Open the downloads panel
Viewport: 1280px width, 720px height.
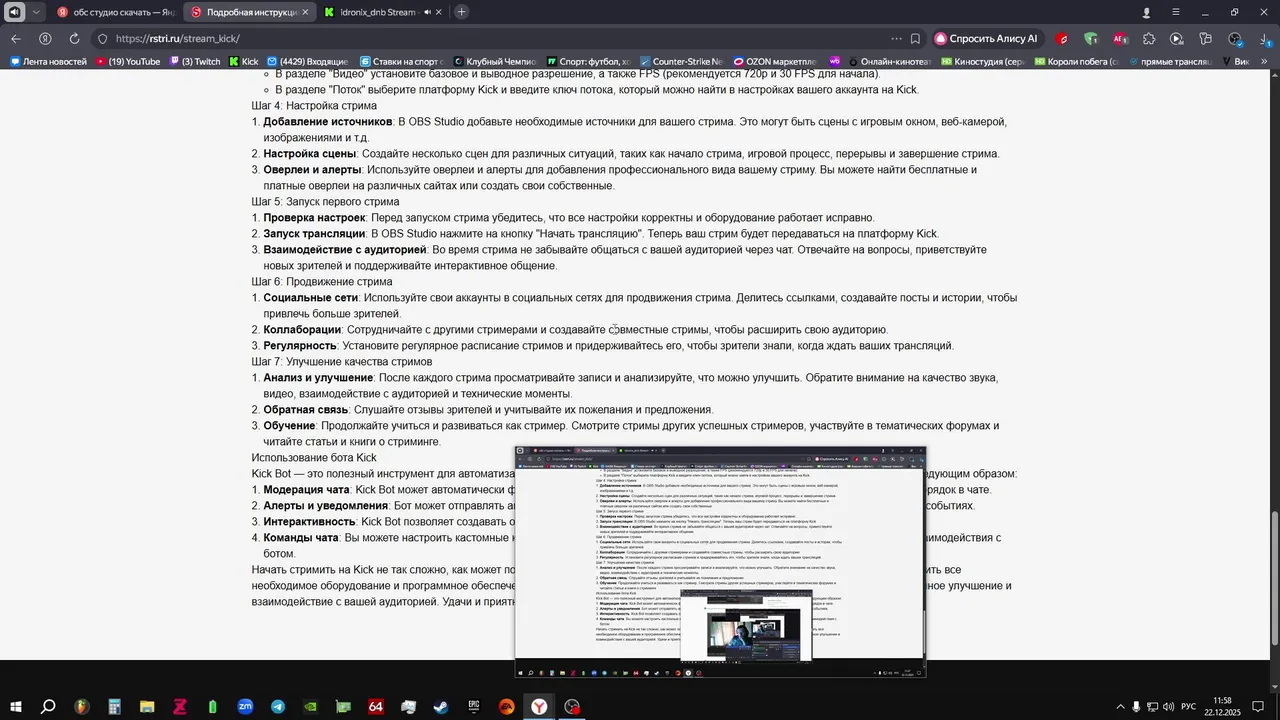click(1264, 39)
